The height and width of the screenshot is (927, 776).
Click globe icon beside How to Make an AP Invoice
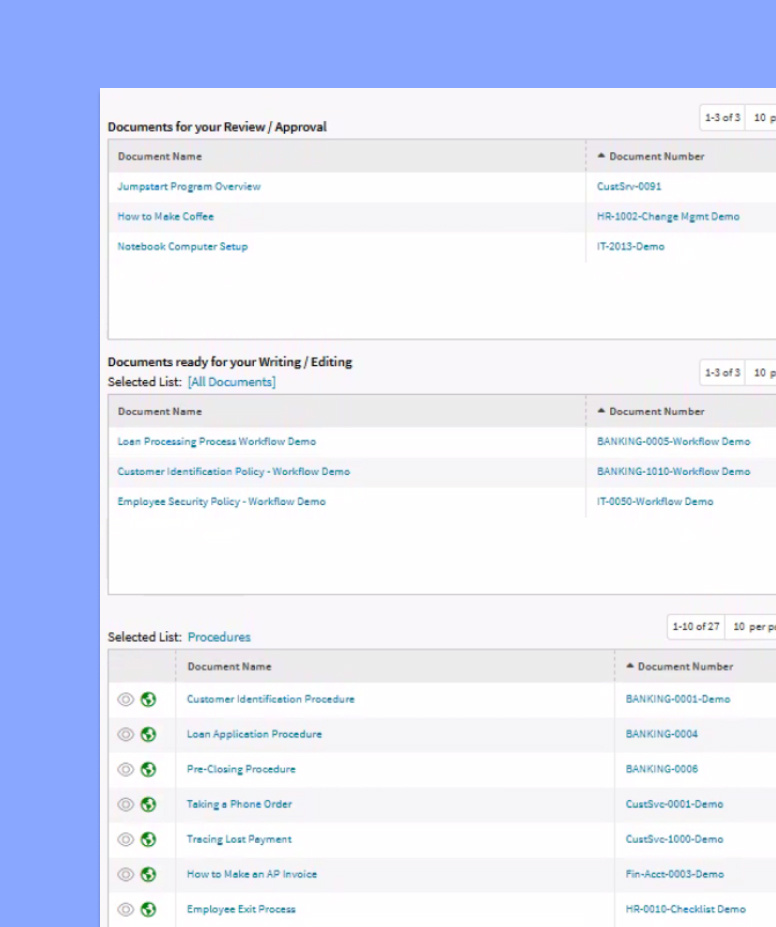[x=148, y=874]
